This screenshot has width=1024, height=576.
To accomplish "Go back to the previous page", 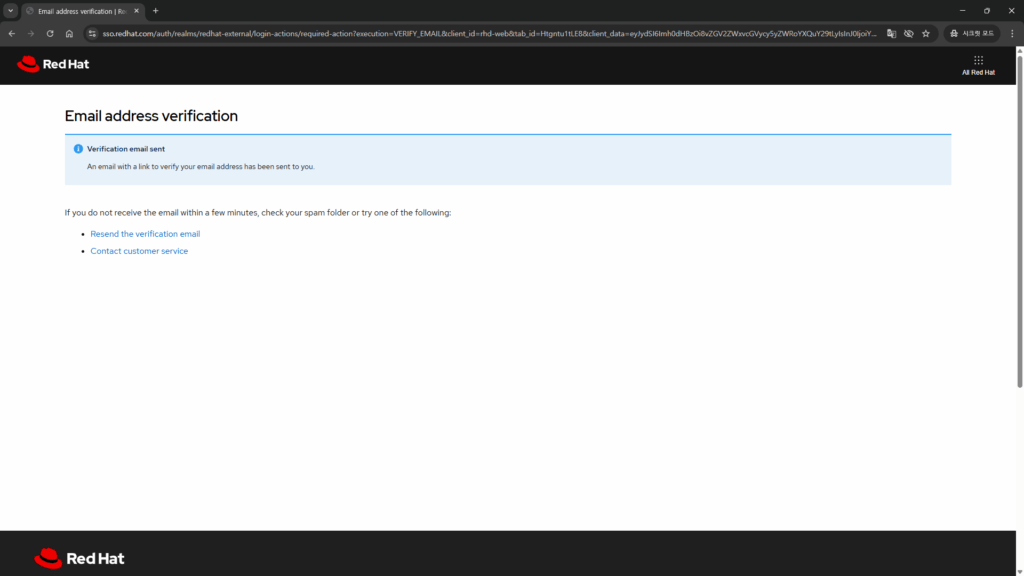I will (x=12, y=33).
